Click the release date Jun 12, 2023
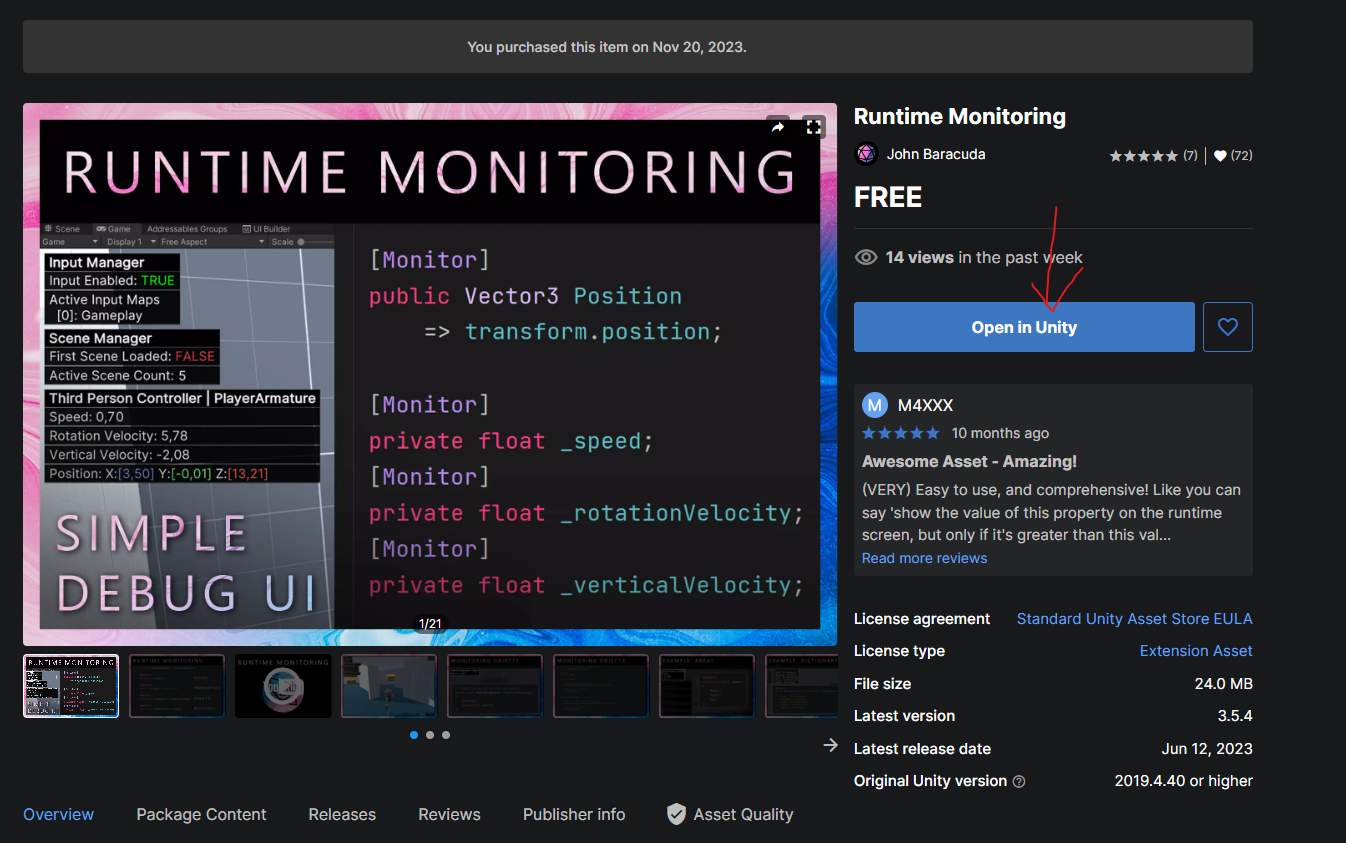The image size is (1346, 843). pyautogui.click(x=1207, y=749)
